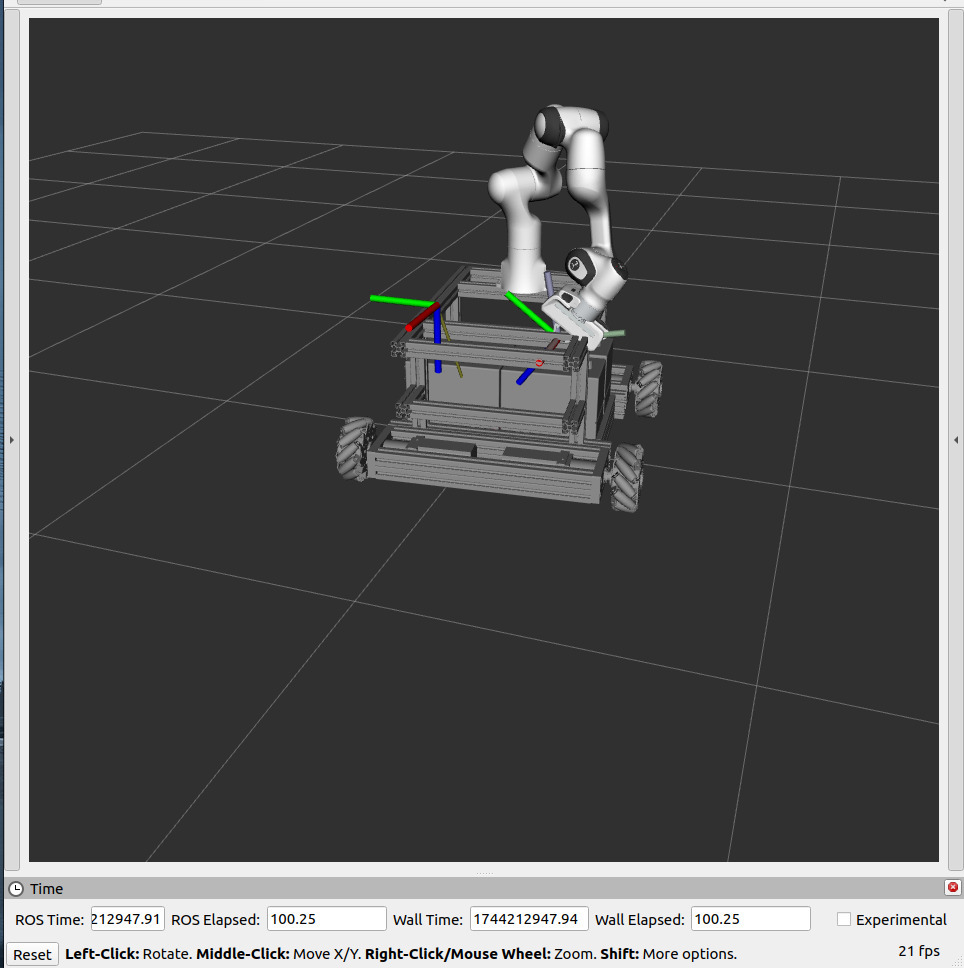The width and height of the screenshot is (964, 968).
Task: Expand the collapsed right Views panel arrow
Action: (956, 438)
